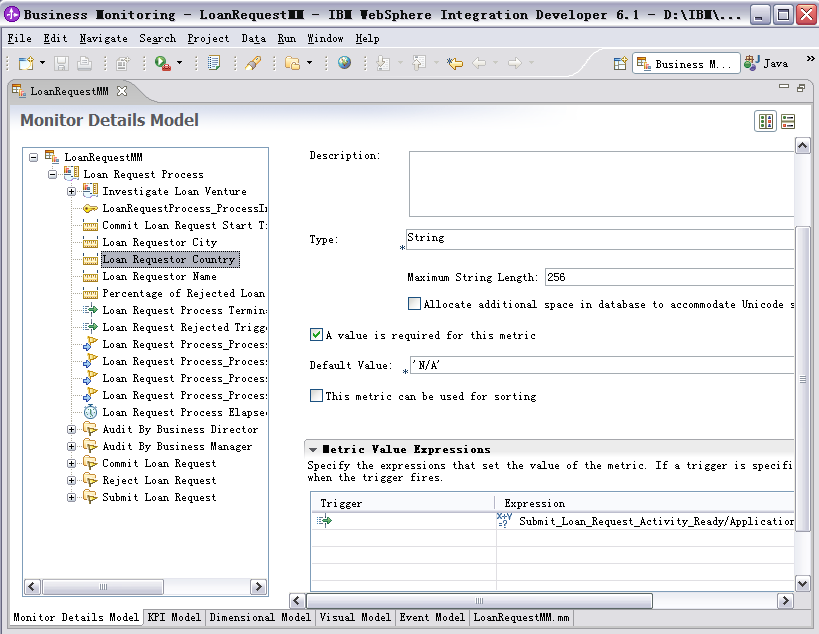Click the highlighter pen toolbar icon
819x634 pixels.
click(253, 63)
